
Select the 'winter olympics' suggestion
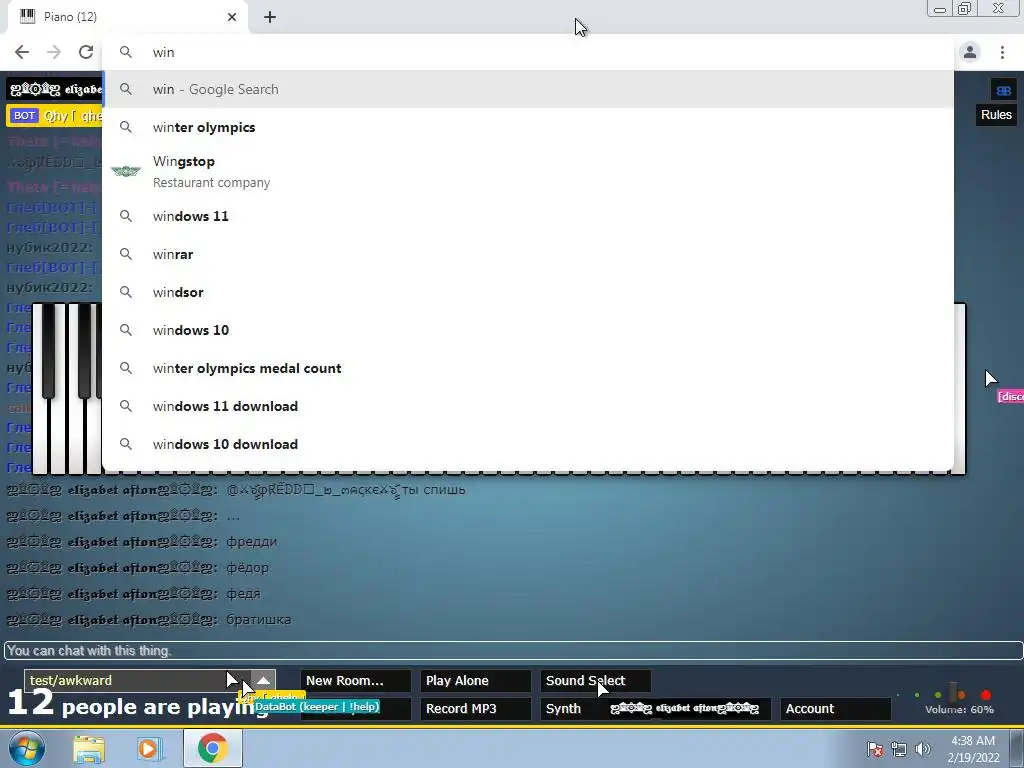coord(528,127)
